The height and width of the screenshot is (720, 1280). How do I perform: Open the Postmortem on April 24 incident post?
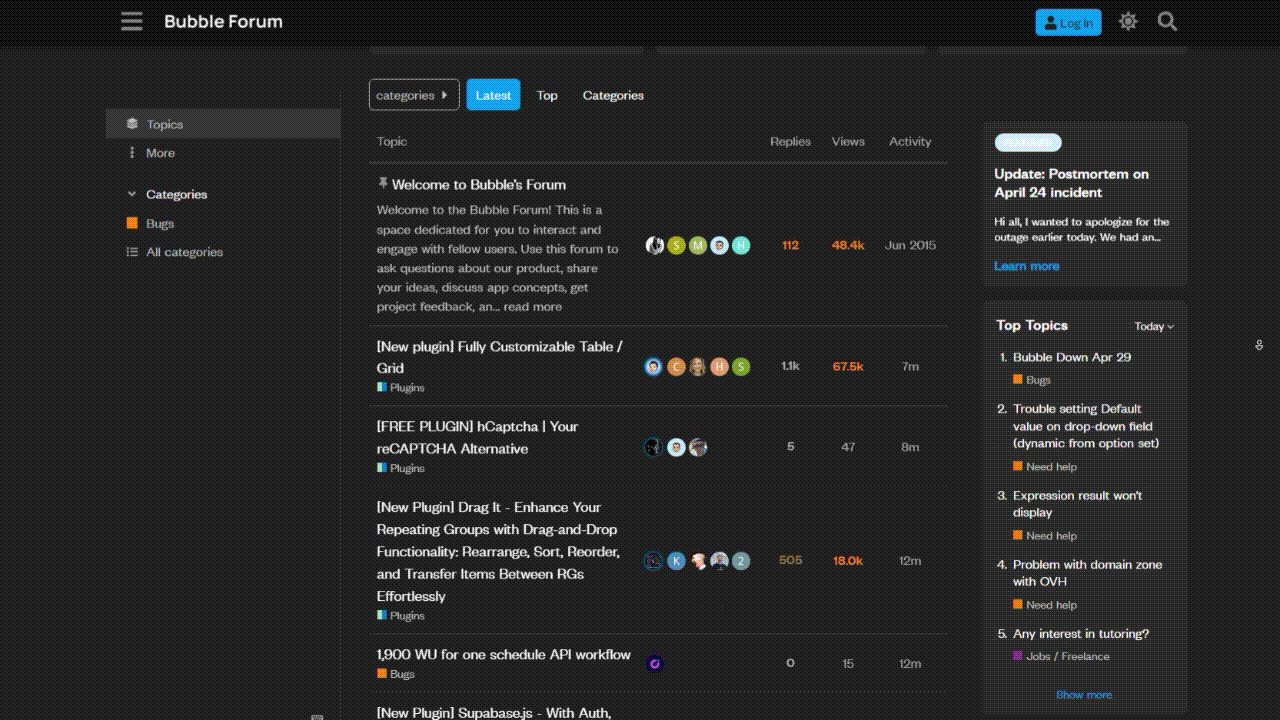click(x=1071, y=183)
